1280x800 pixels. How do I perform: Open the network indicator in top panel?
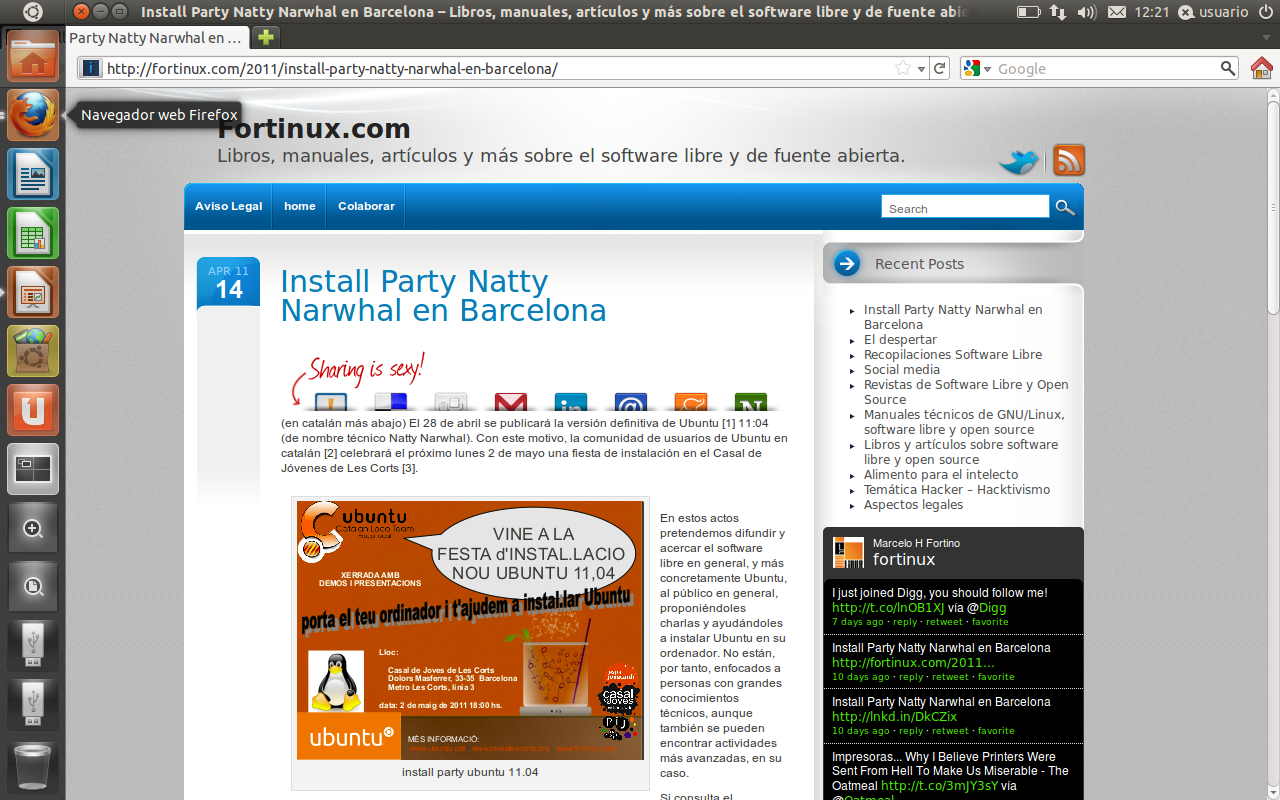pyautogui.click(x=1057, y=12)
